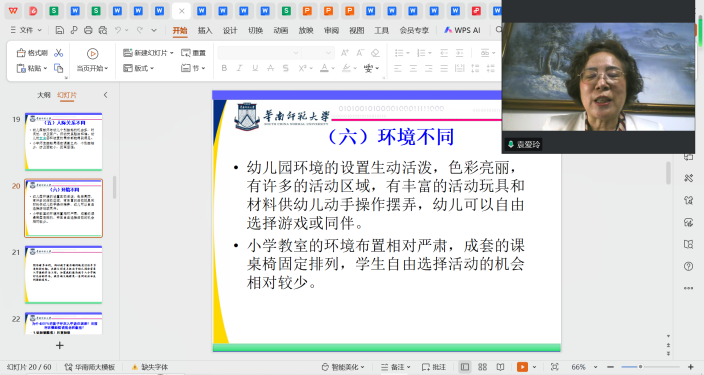Click the Cut scissors icon
704x375 pixels.
pos(58,53)
